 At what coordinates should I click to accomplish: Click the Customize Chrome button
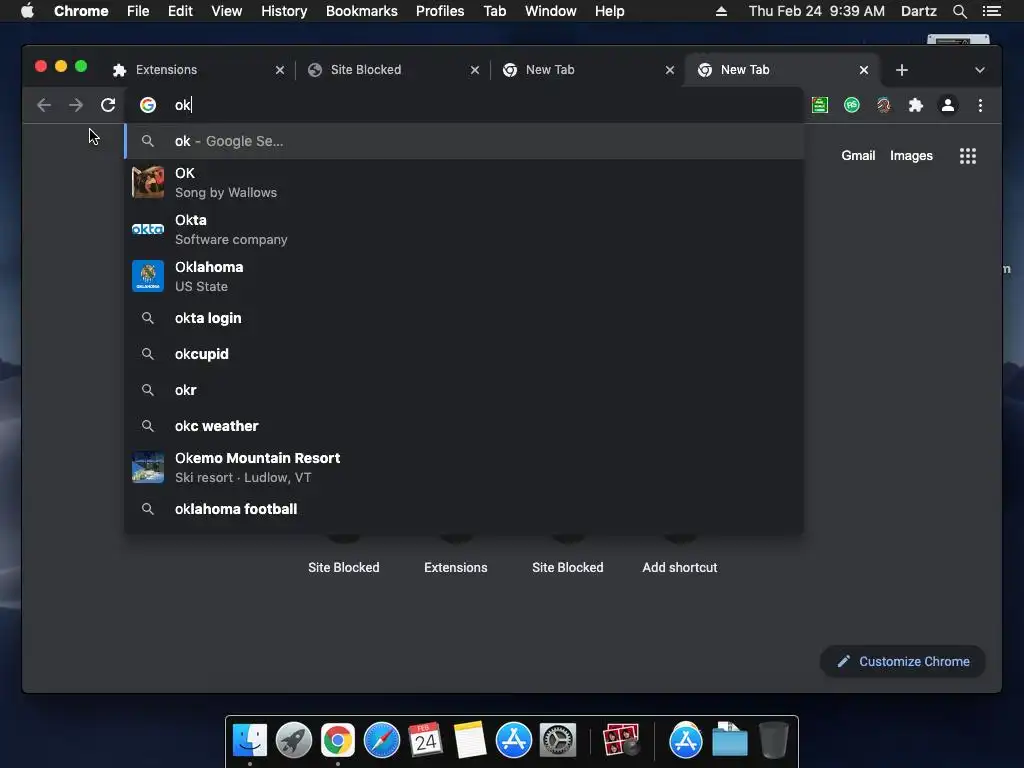pos(903,662)
